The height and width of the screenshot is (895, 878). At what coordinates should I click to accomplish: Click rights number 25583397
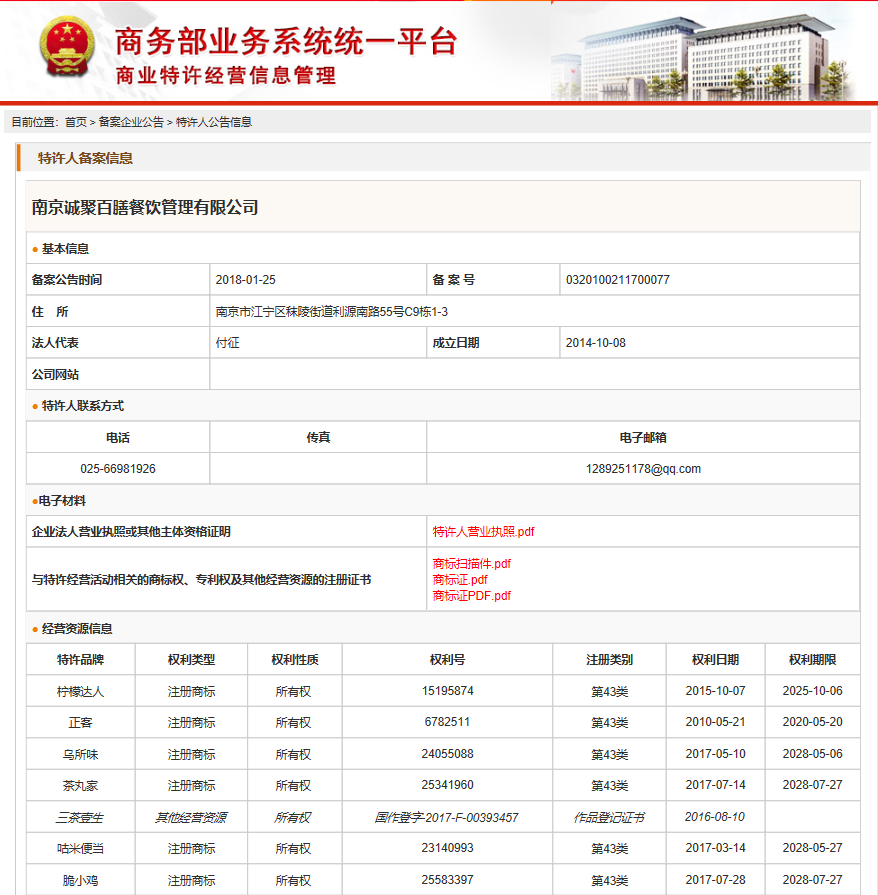448,880
